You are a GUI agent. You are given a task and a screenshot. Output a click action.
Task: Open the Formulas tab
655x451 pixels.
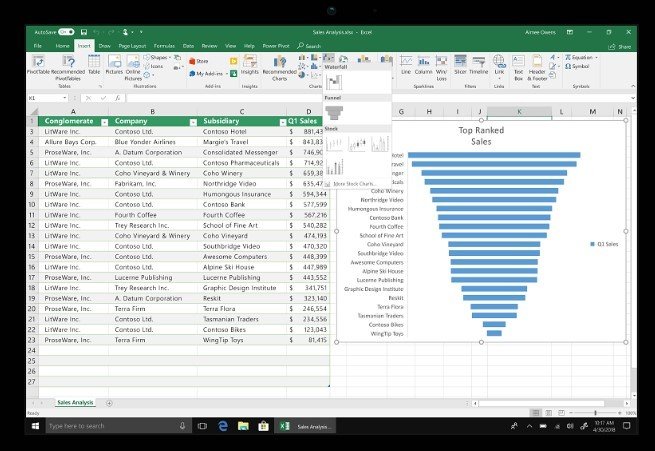coord(164,46)
